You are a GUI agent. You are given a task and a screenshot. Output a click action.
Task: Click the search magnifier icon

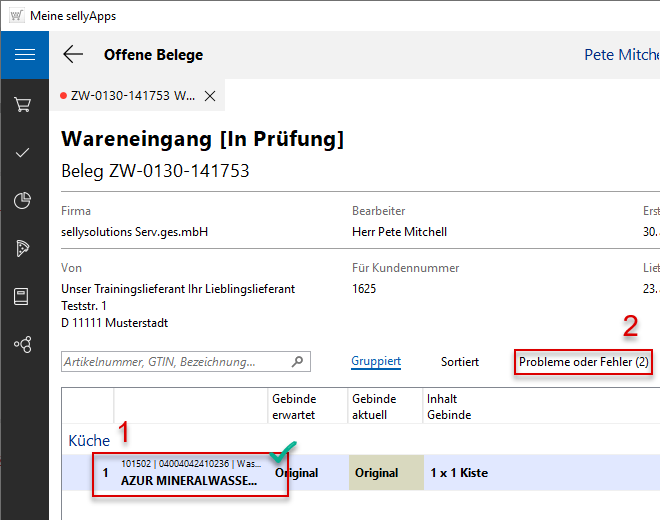[x=297, y=362]
